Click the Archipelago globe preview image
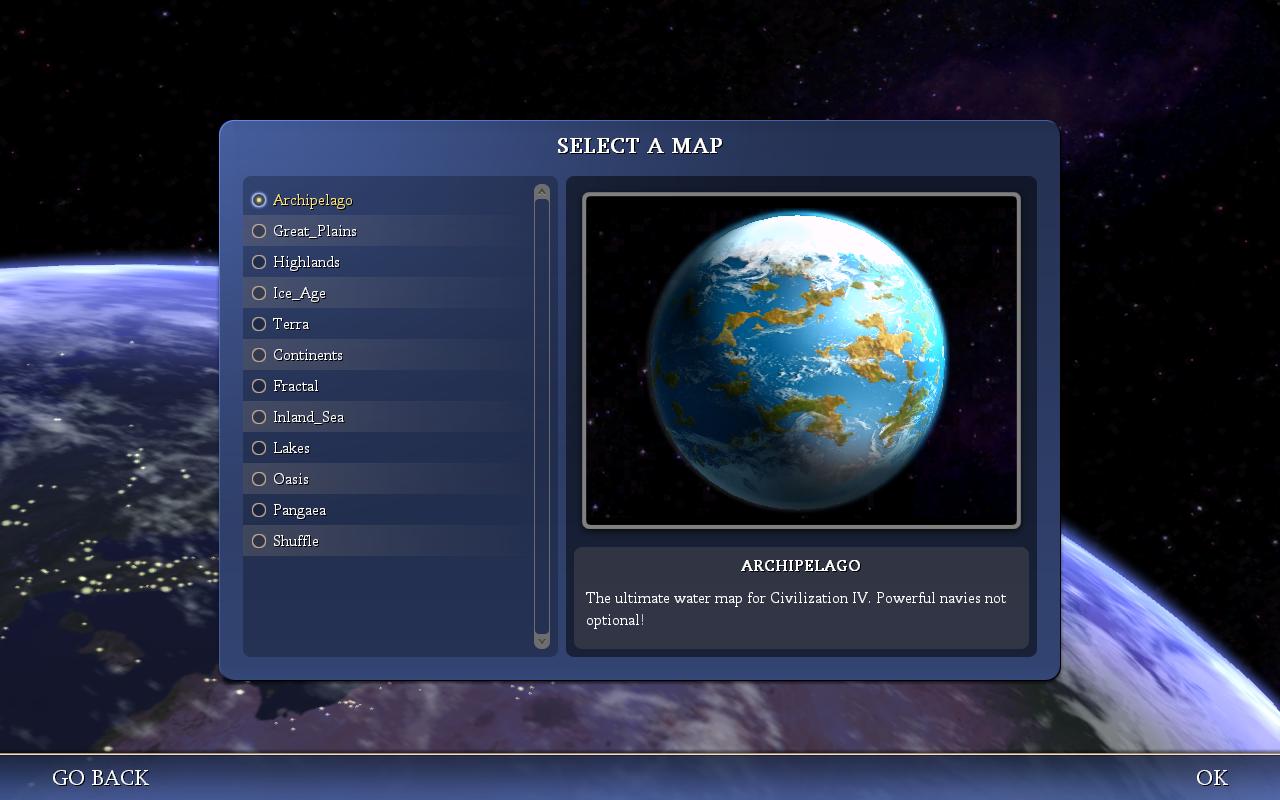The image size is (1280, 800). click(x=801, y=360)
